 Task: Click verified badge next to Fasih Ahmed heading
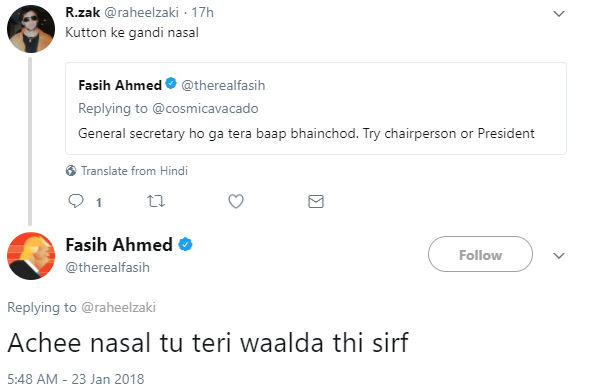[x=185, y=245]
